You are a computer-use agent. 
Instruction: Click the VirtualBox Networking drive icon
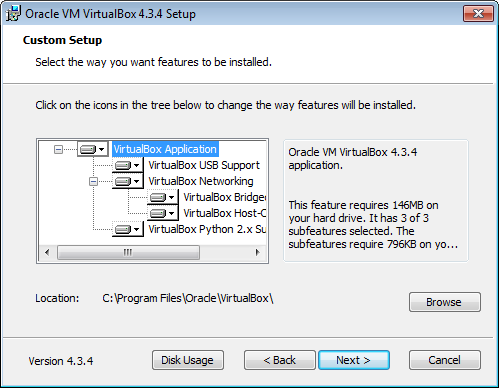click(x=128, y=181)
